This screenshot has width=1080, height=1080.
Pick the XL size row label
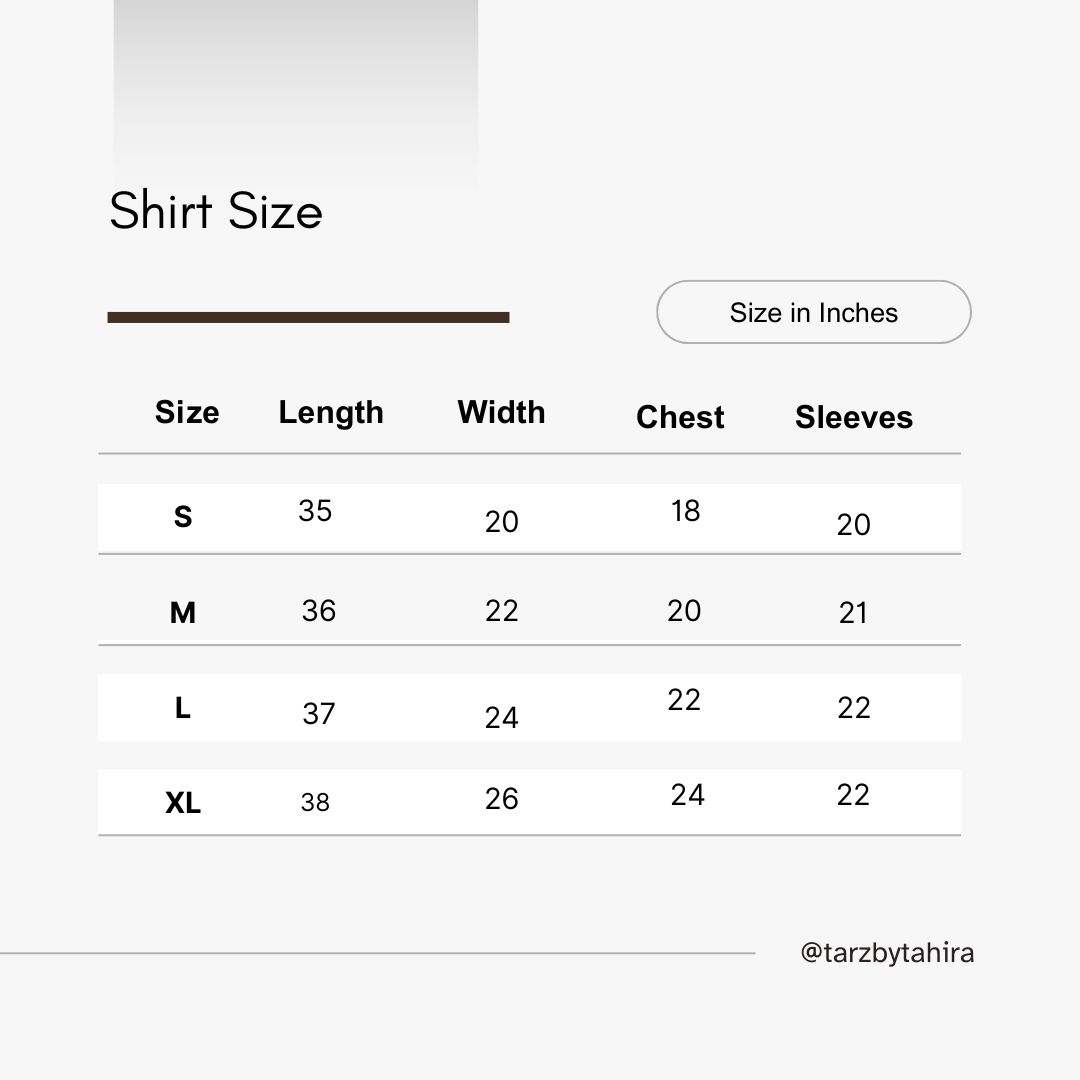pyautogui.click(x=183, y=802)
